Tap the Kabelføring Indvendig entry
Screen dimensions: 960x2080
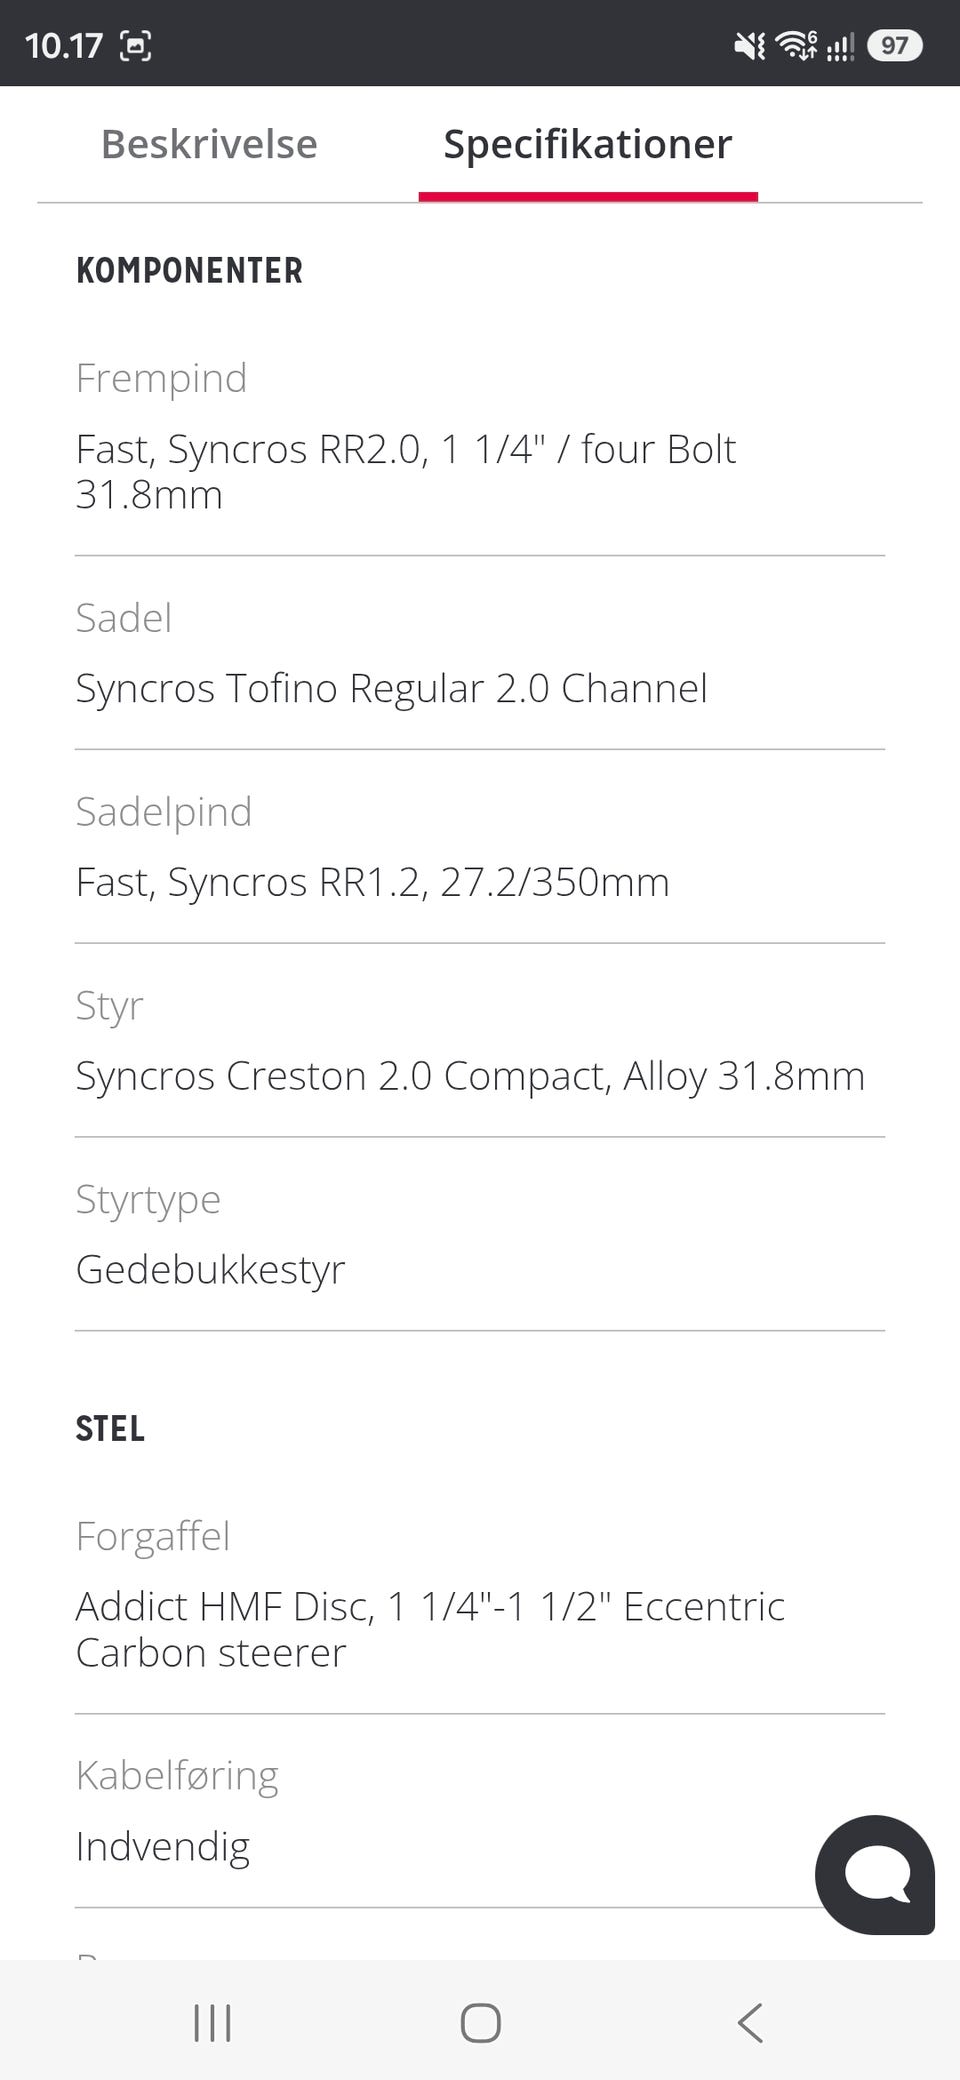click(x=480, y=1811)
